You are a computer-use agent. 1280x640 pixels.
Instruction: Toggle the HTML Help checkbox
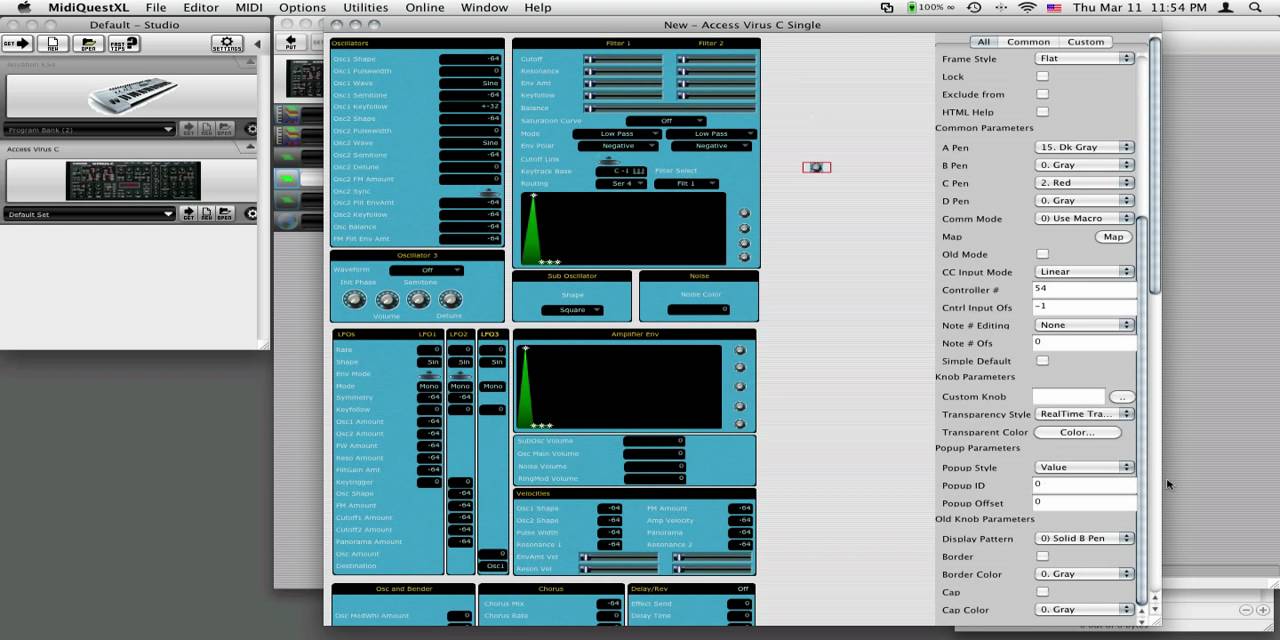pos(1042,112)
